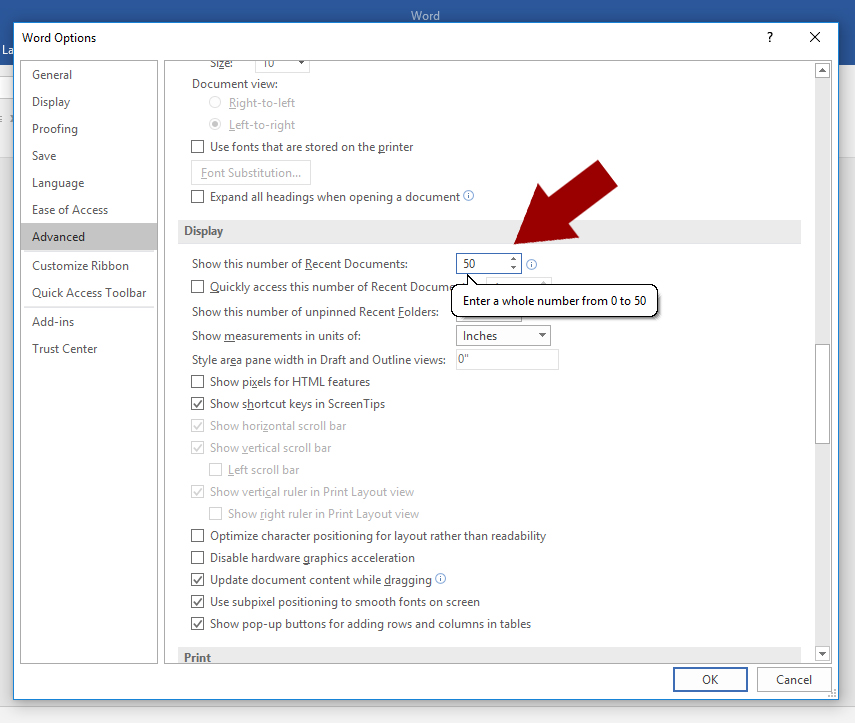The width and height of the screenshot is (855, 723).
Task: Go to Add-ins options category
Action: [89, 322]
